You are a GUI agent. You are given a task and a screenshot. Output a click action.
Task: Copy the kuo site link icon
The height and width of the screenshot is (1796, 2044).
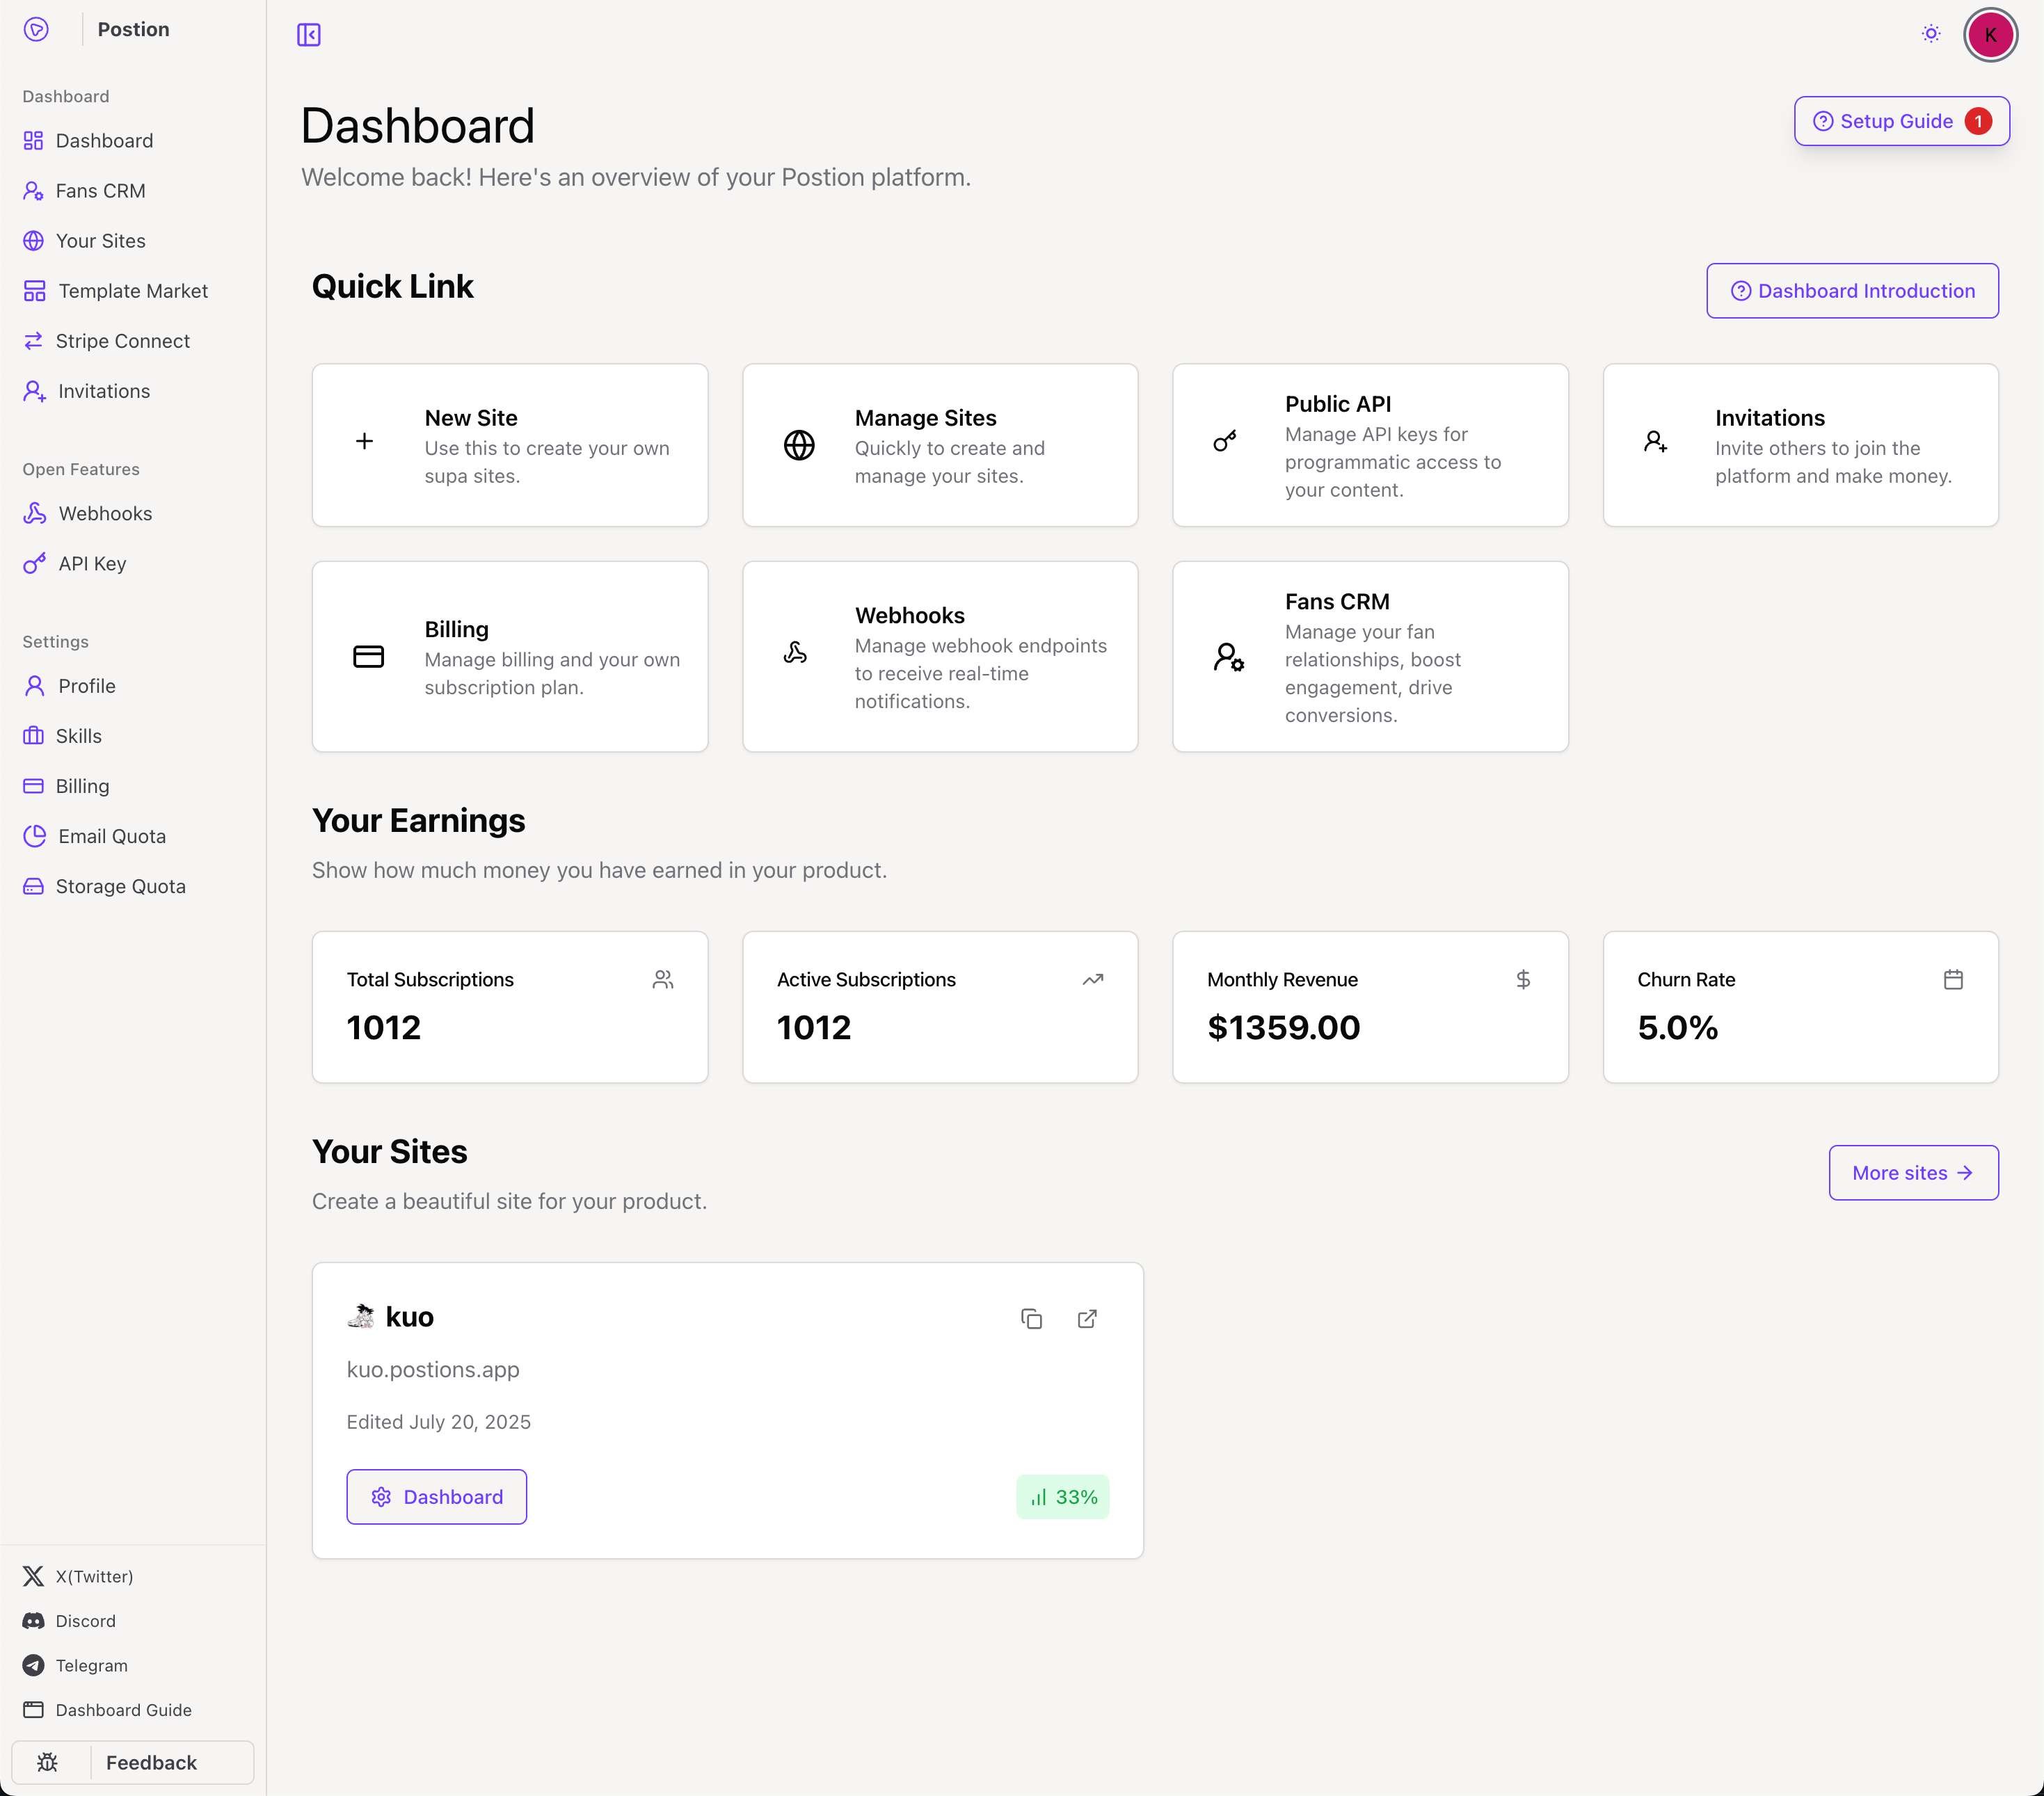(x=1032, y=1319)
